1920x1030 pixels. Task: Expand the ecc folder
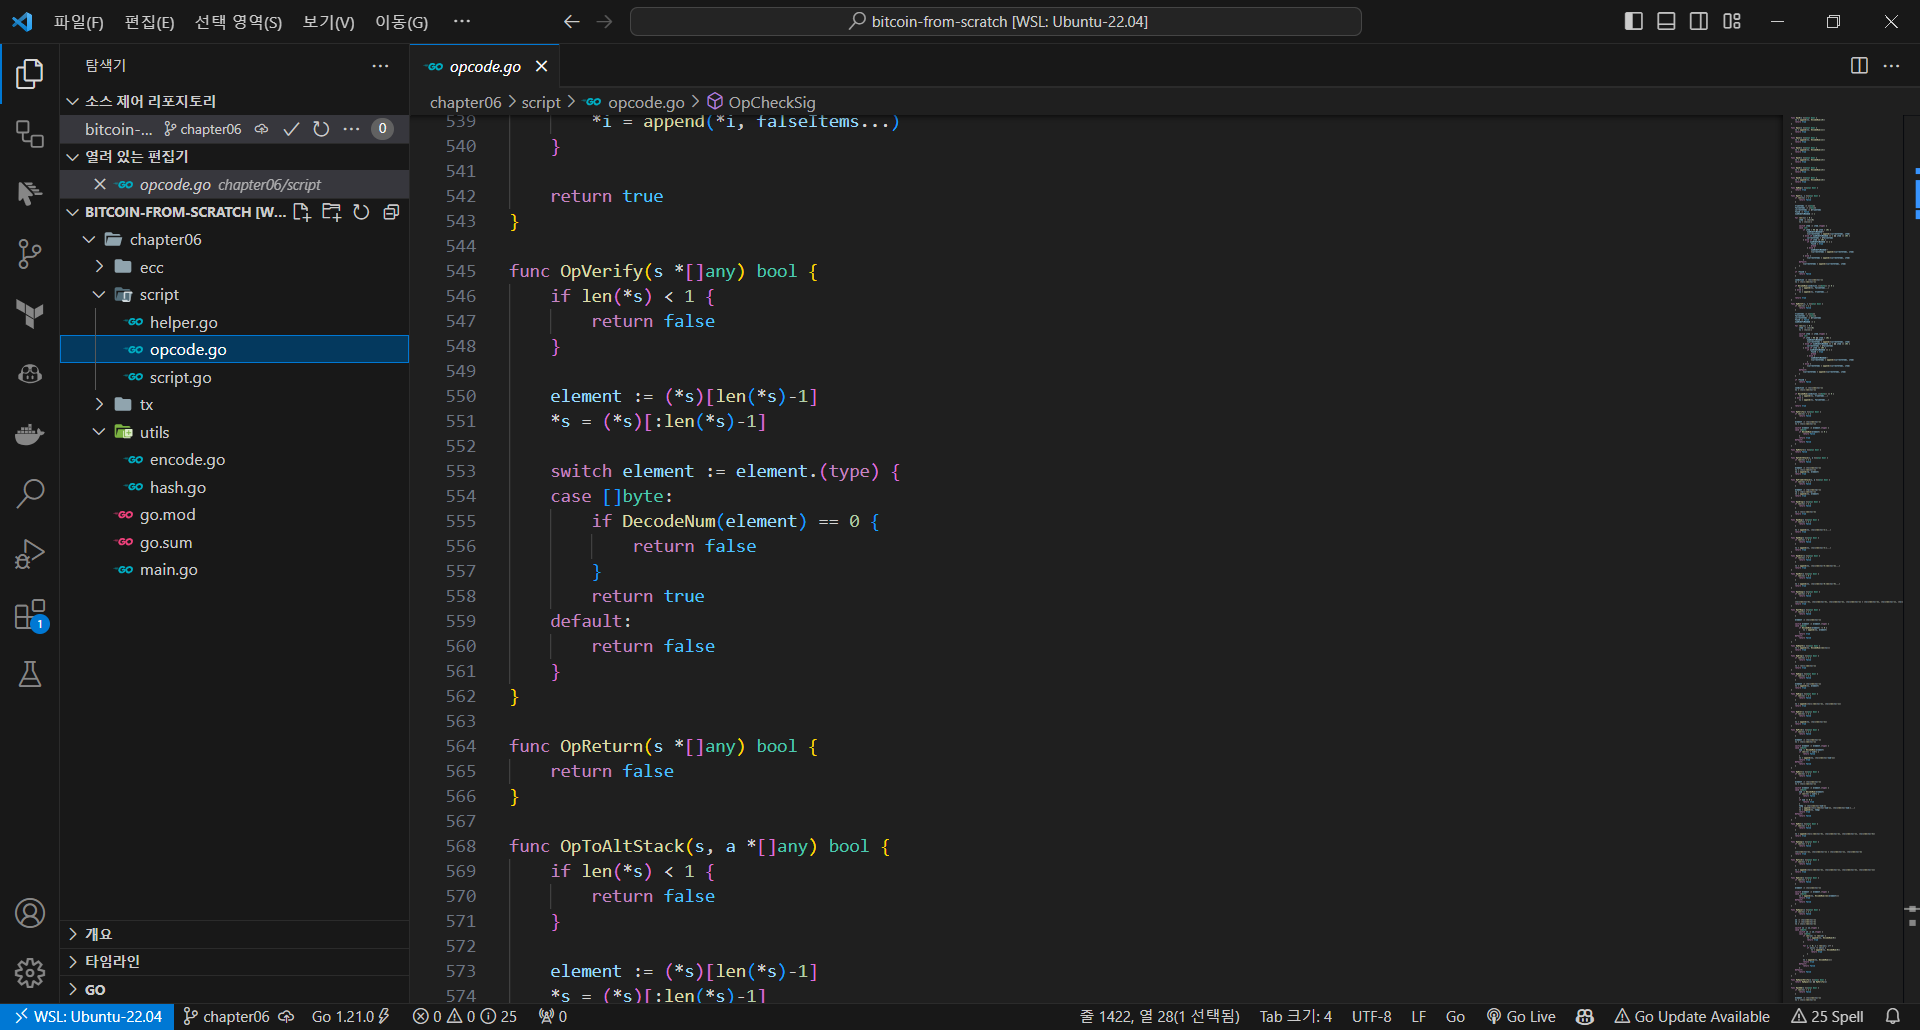tap(99, 267)
